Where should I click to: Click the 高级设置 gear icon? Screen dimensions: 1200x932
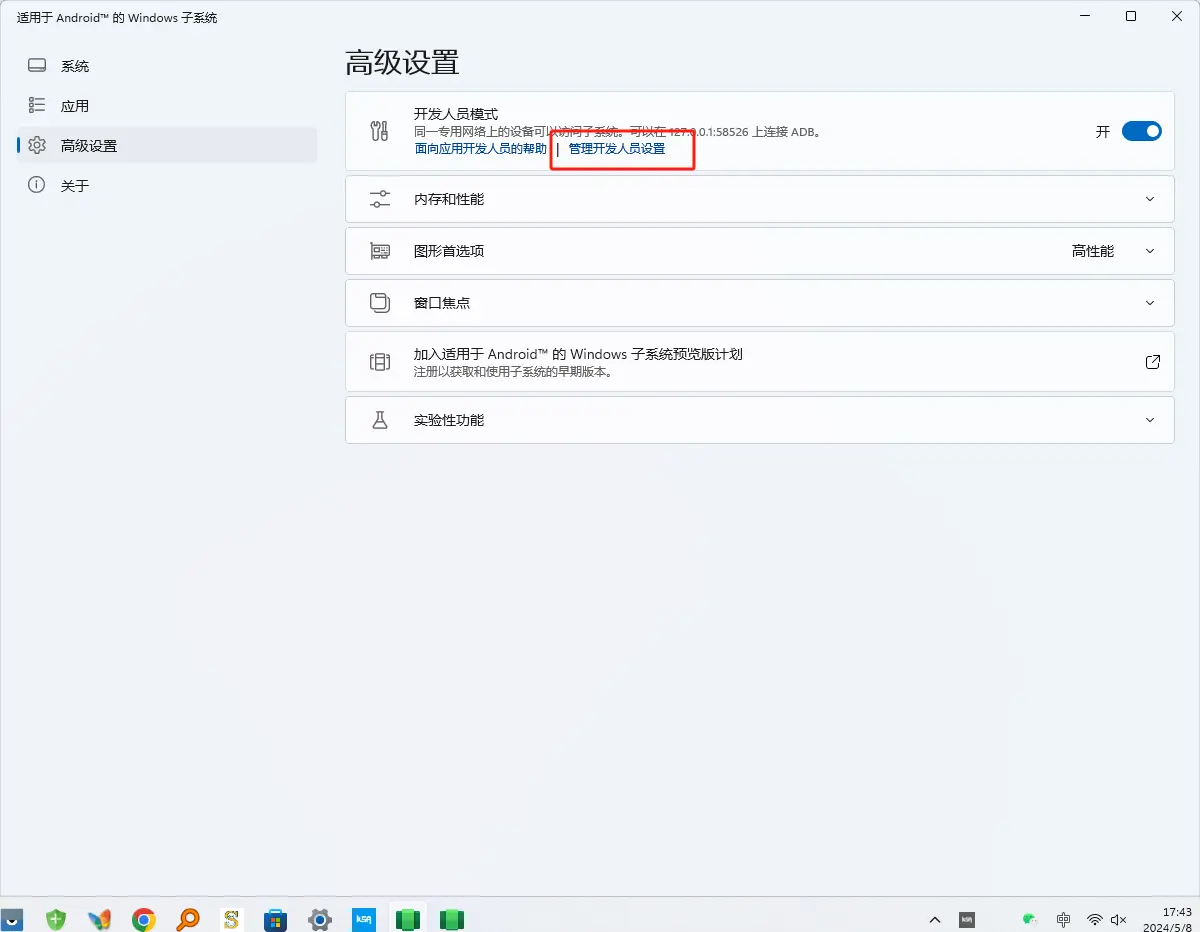pos(37,146)
